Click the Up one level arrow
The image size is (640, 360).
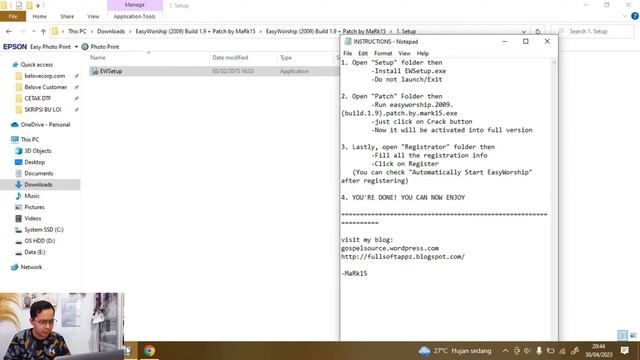pyautogui.click(x=43, y=31)
